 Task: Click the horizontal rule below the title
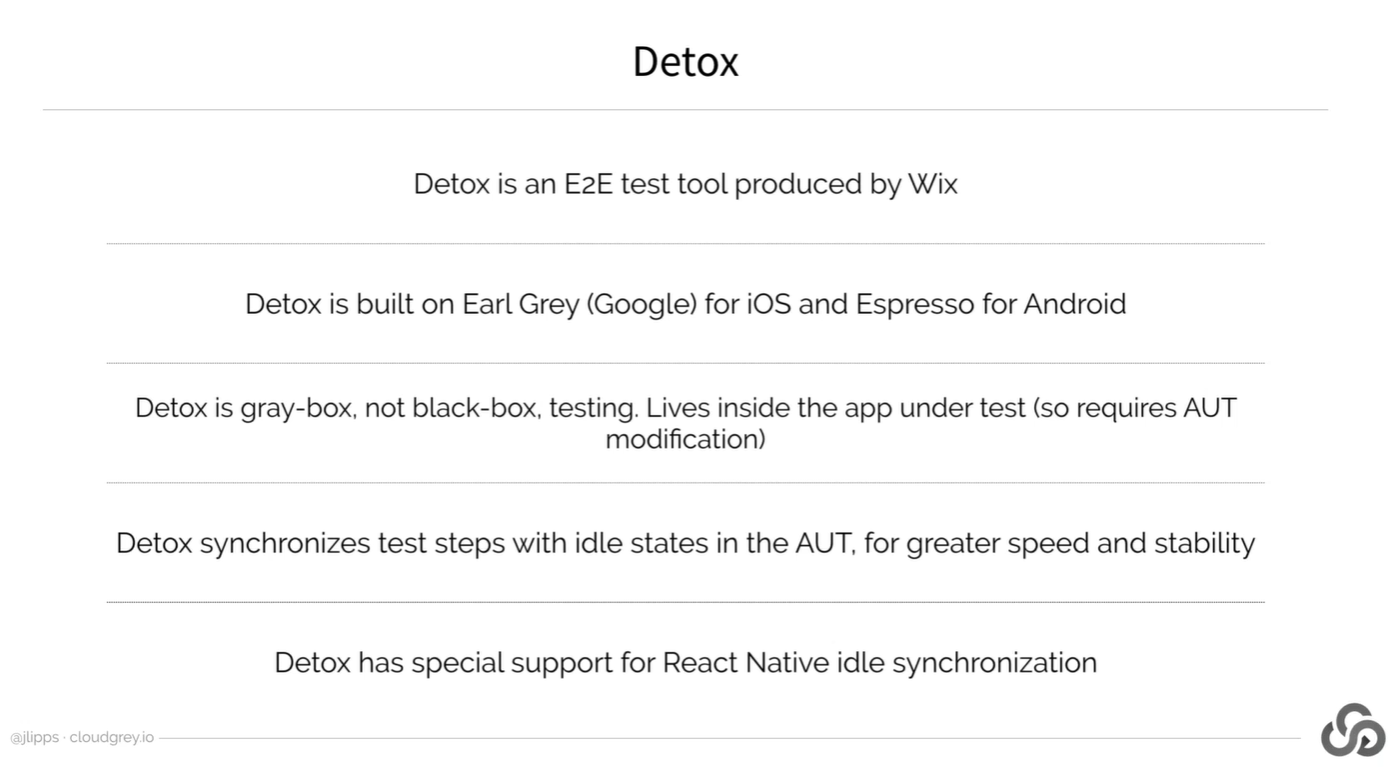click(685, 110)
